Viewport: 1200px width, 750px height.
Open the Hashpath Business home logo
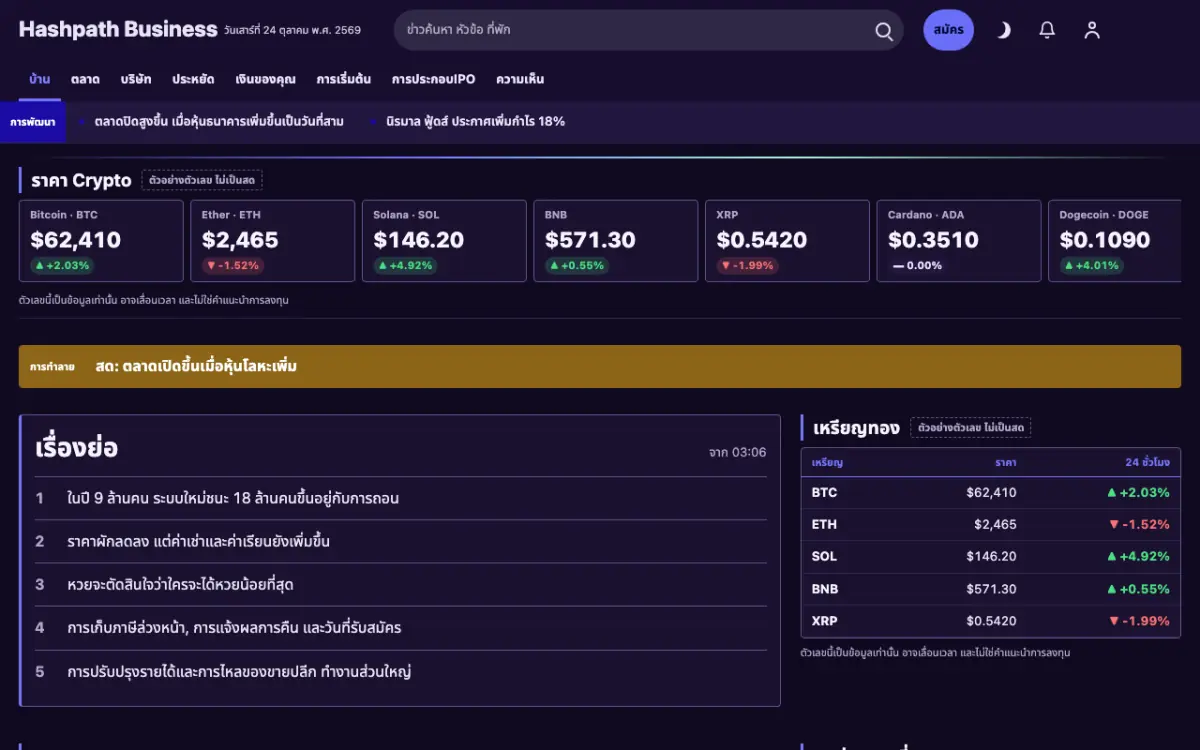point(118,30)
